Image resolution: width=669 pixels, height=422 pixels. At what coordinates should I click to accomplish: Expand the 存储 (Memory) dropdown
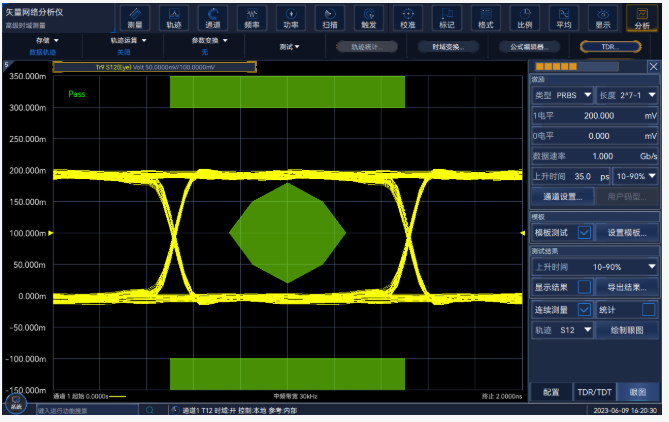[47, 41]
